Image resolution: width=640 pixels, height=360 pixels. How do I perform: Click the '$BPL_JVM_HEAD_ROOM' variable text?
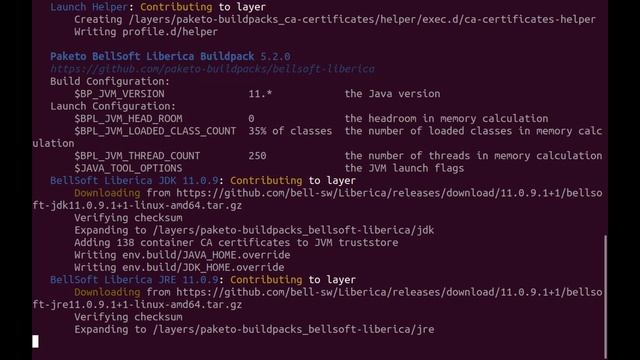point(128,119)
